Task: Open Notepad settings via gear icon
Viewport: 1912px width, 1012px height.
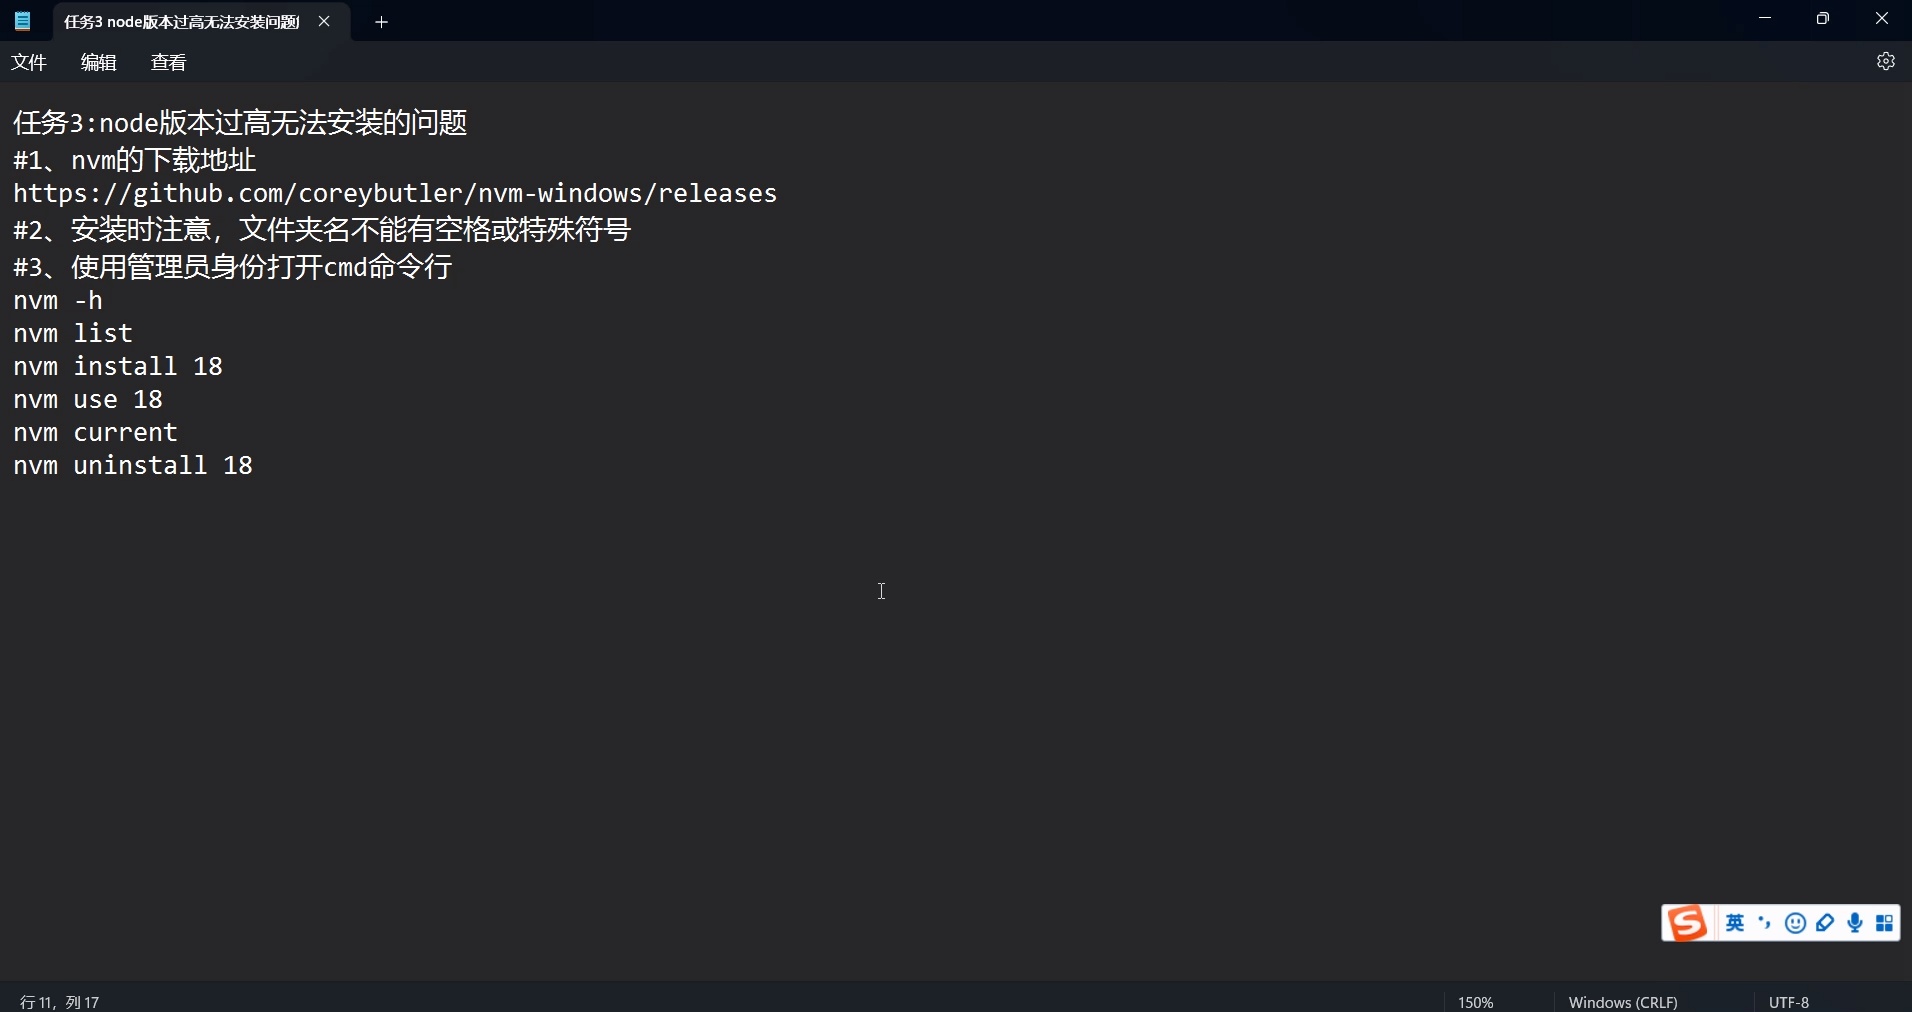Action: tap(1886, 61)
